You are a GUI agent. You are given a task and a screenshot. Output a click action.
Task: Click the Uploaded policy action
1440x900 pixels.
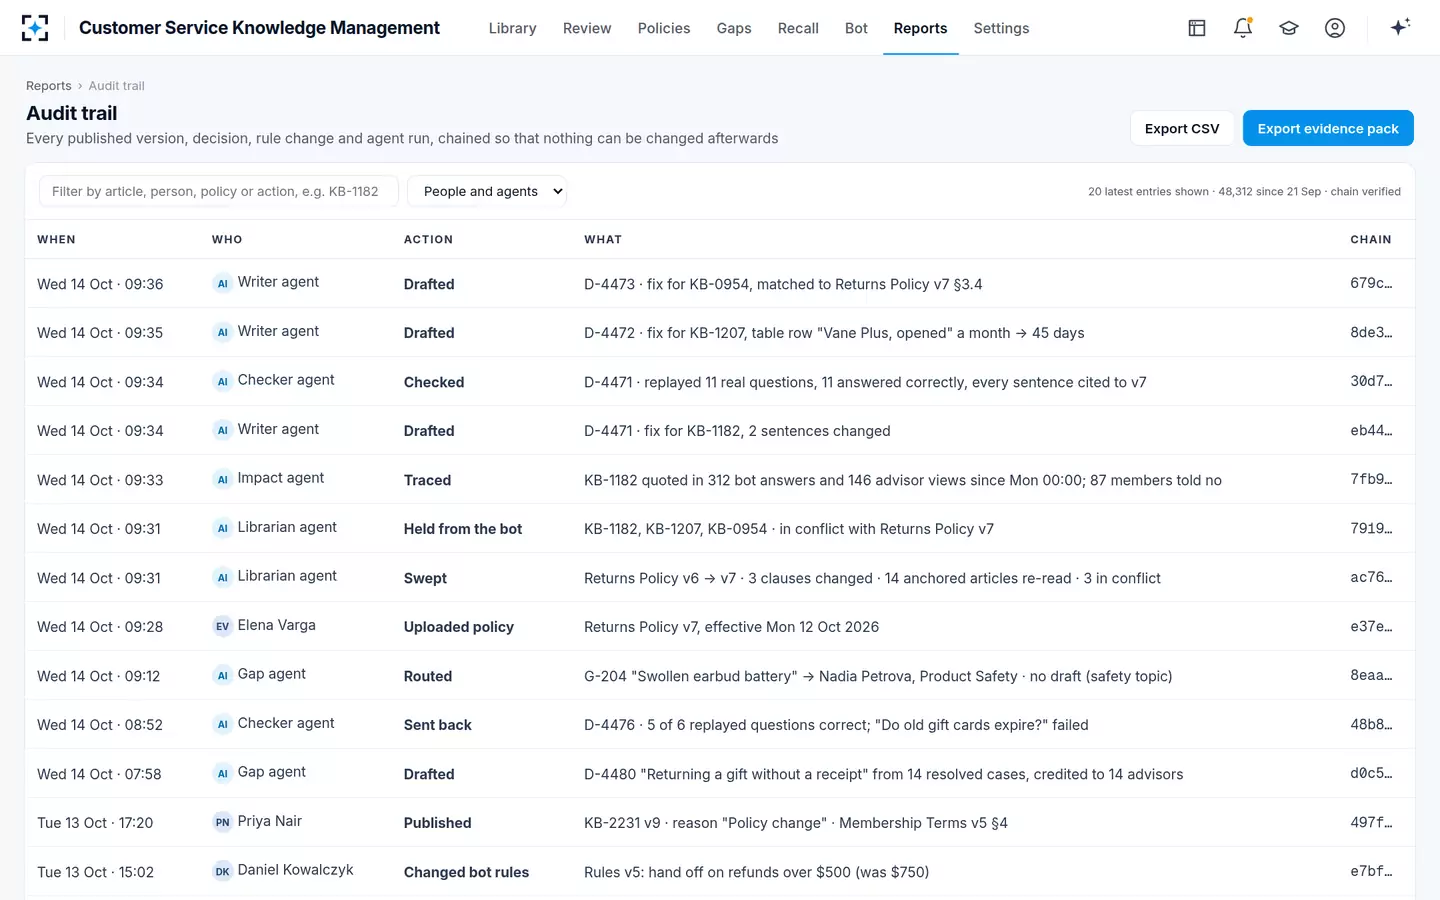pyautogui.click(x=459, y=627)
